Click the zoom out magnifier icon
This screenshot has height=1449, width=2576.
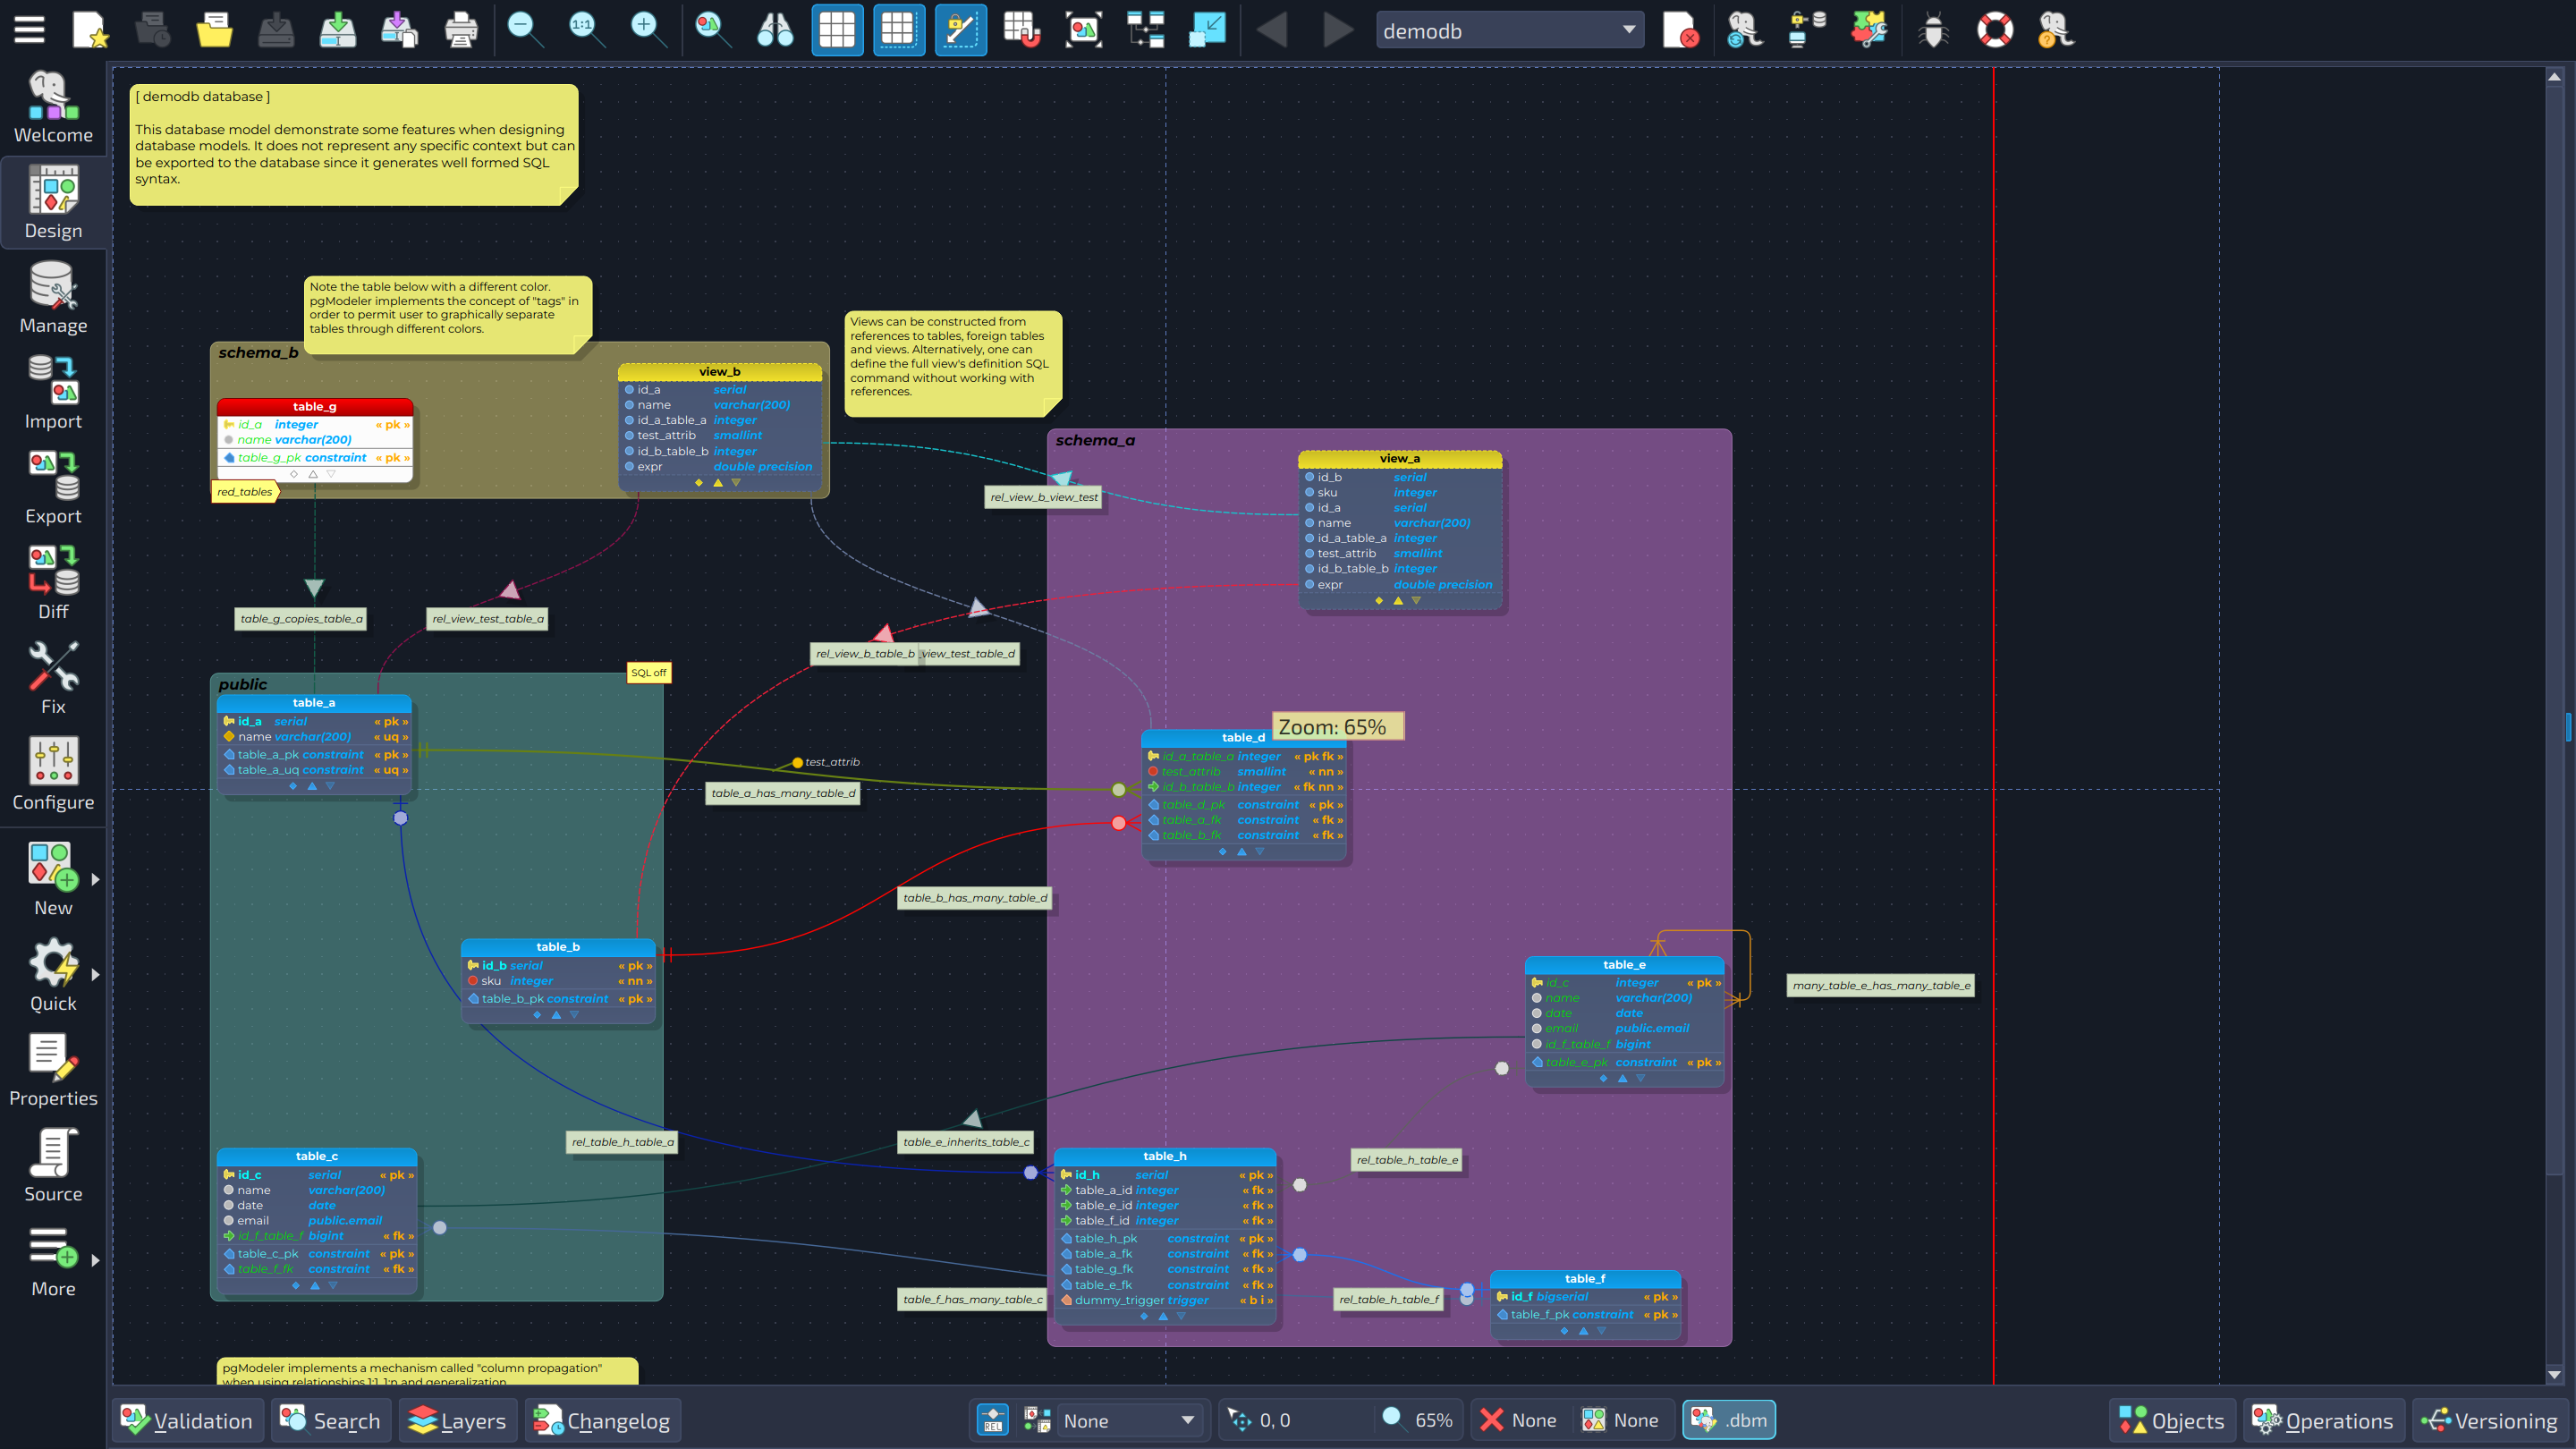[x=524, y=30]
